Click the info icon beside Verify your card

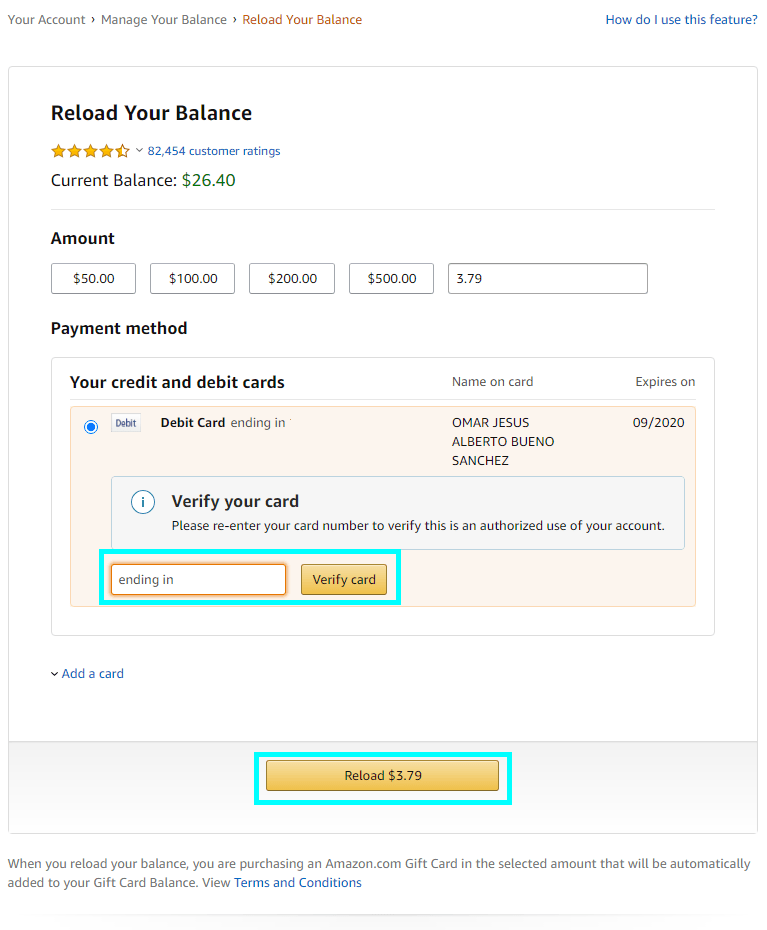pos(143,502)
